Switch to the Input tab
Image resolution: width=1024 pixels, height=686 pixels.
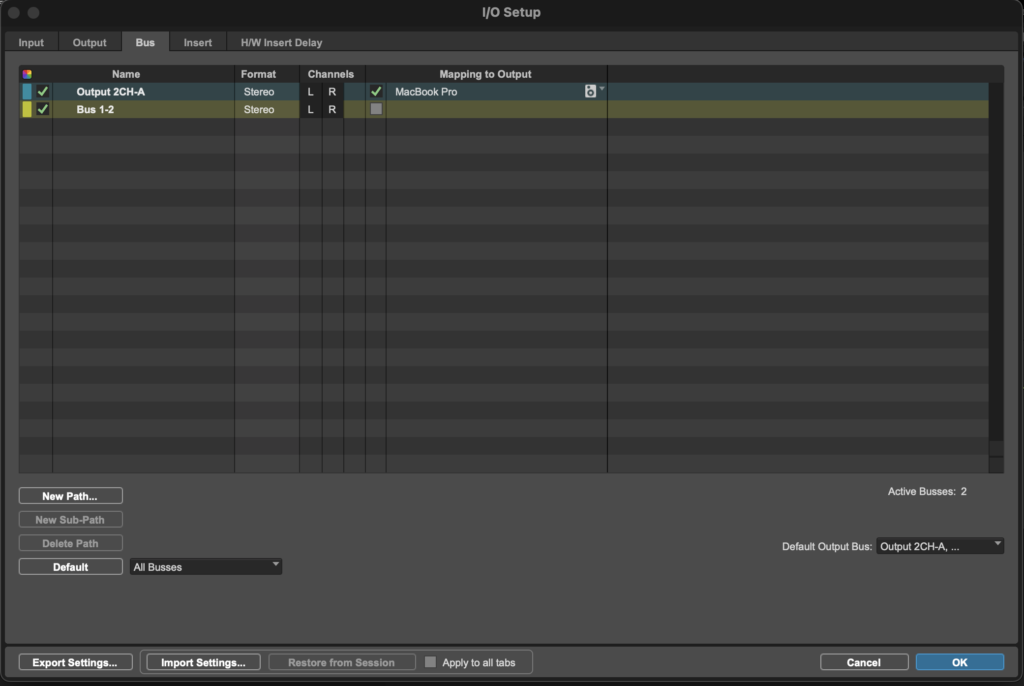click(31, 43)
